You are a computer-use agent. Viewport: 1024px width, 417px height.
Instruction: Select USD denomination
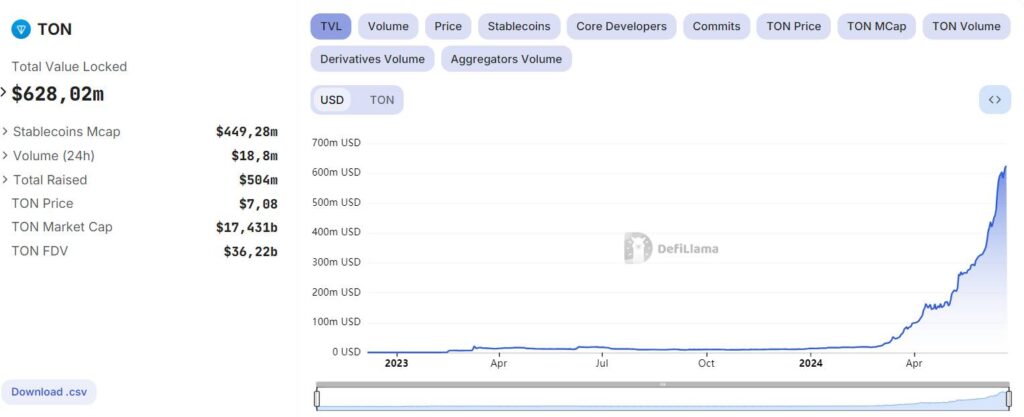pyautogui.click(x=332, y=100)
